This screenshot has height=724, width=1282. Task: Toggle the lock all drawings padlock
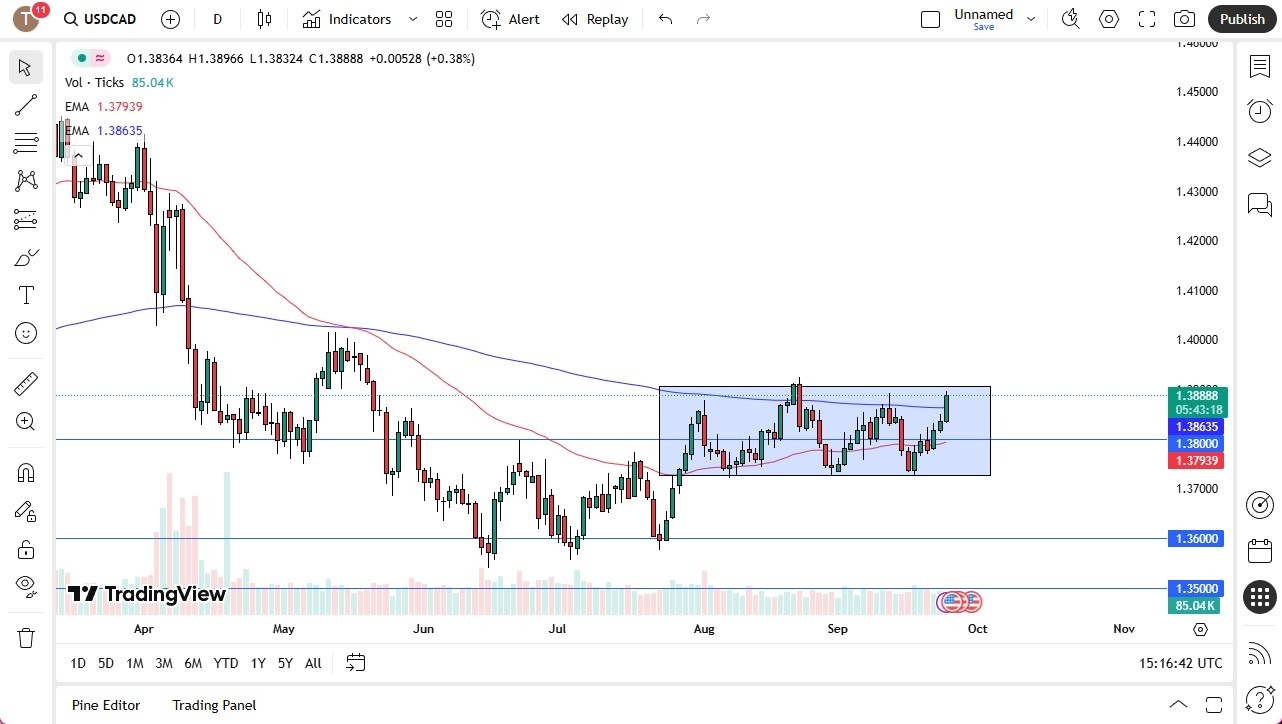pos(26,549)
